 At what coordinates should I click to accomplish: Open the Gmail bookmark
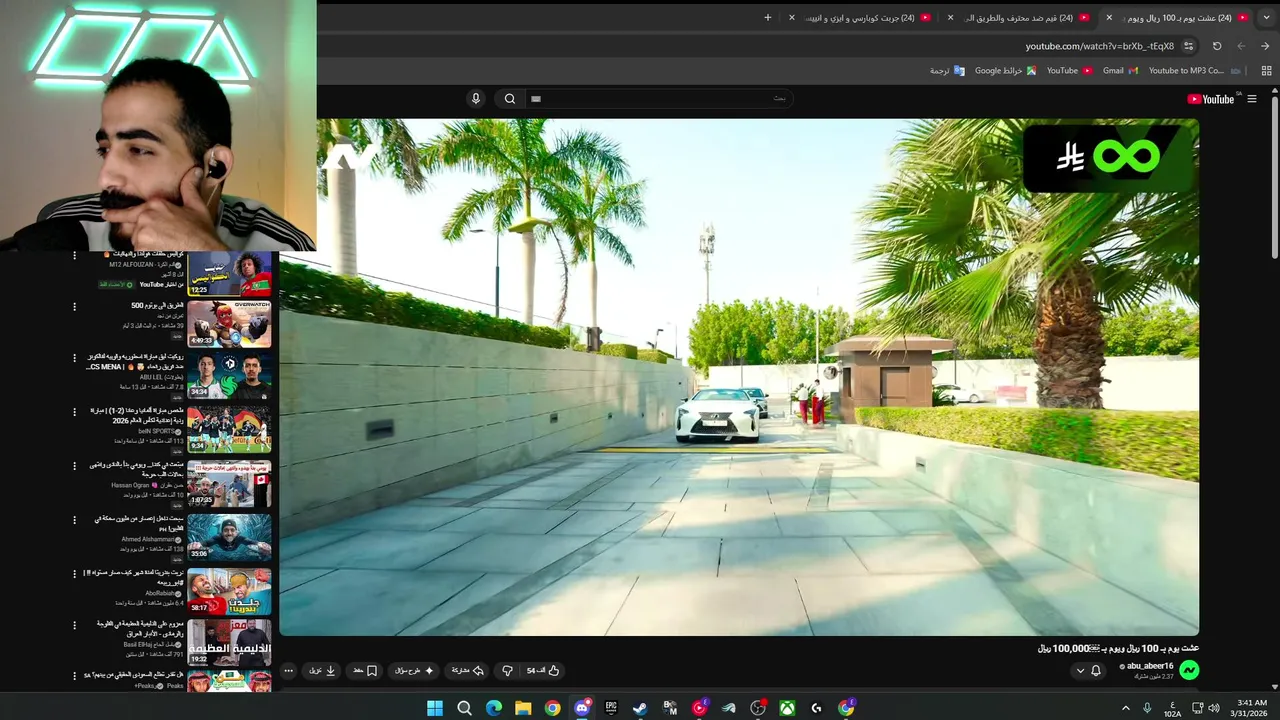[x=1120, y=71]
